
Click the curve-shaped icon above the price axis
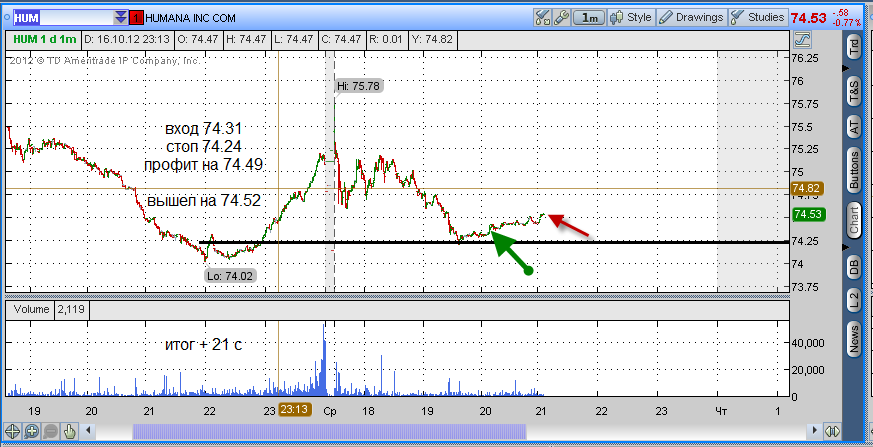pyautogui.click(x=802, y=40)
